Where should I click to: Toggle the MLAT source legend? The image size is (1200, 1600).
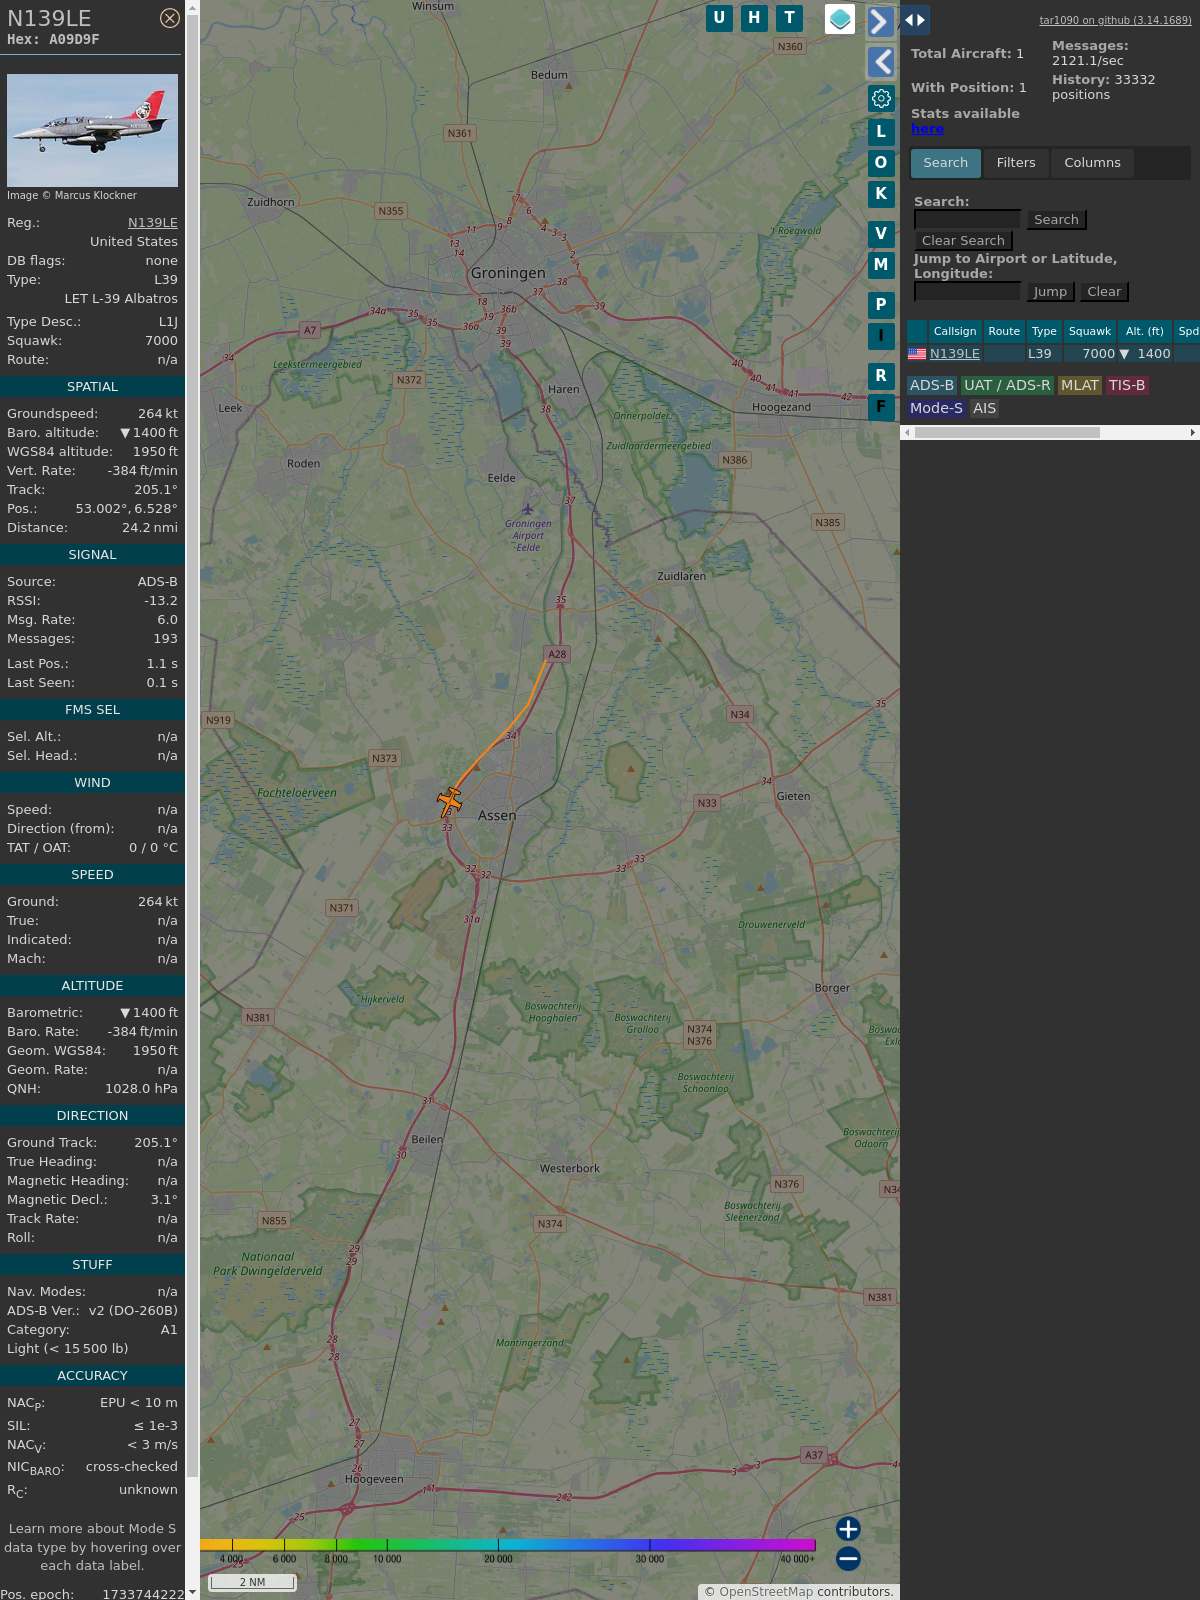pos(1080,385)
